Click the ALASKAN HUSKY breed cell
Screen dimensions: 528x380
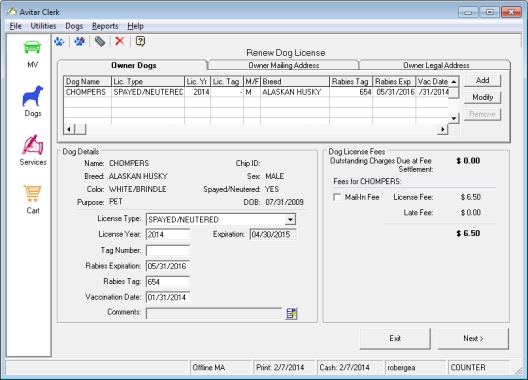click(x=295, y=92)
